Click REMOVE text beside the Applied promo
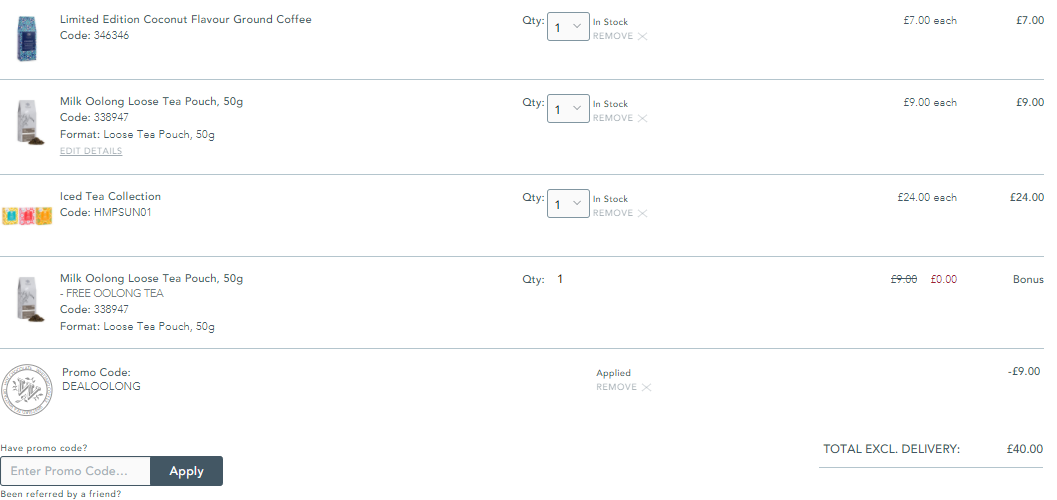This screenshot has height=500, width=1057. (x=616, y=387)
